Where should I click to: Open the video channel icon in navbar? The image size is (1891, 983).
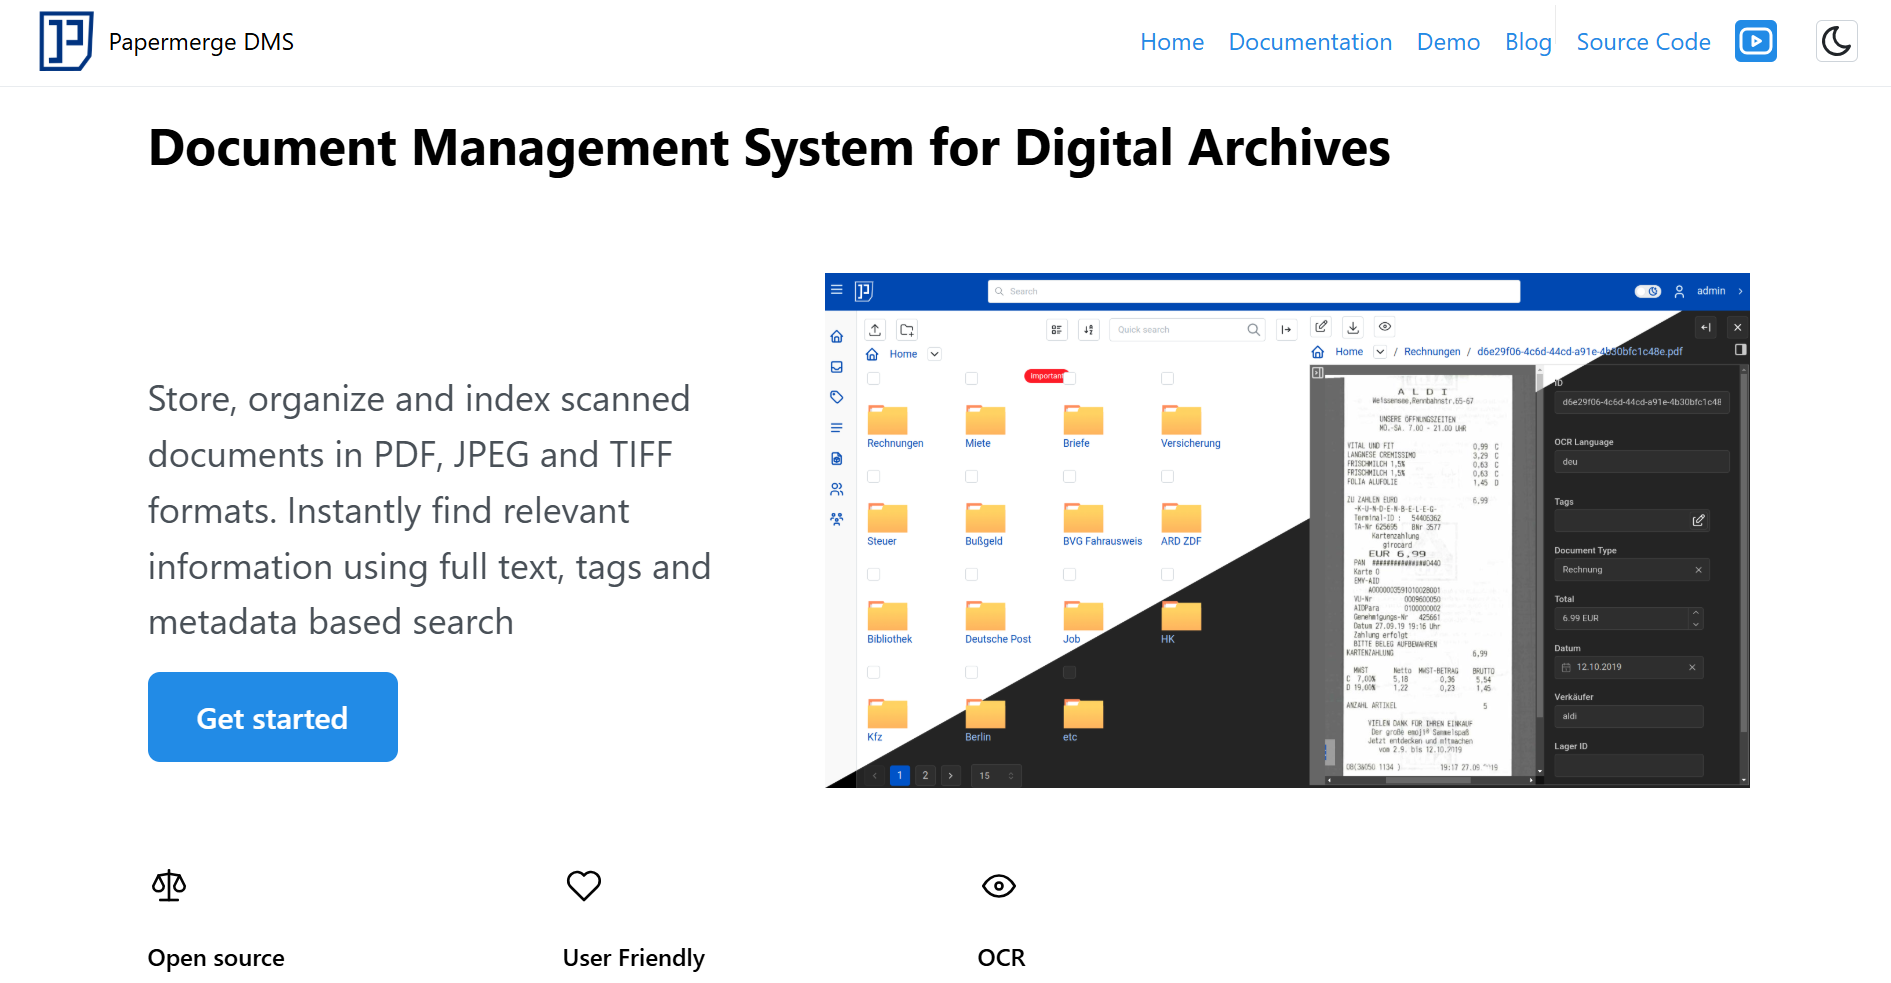(1755, 41)
